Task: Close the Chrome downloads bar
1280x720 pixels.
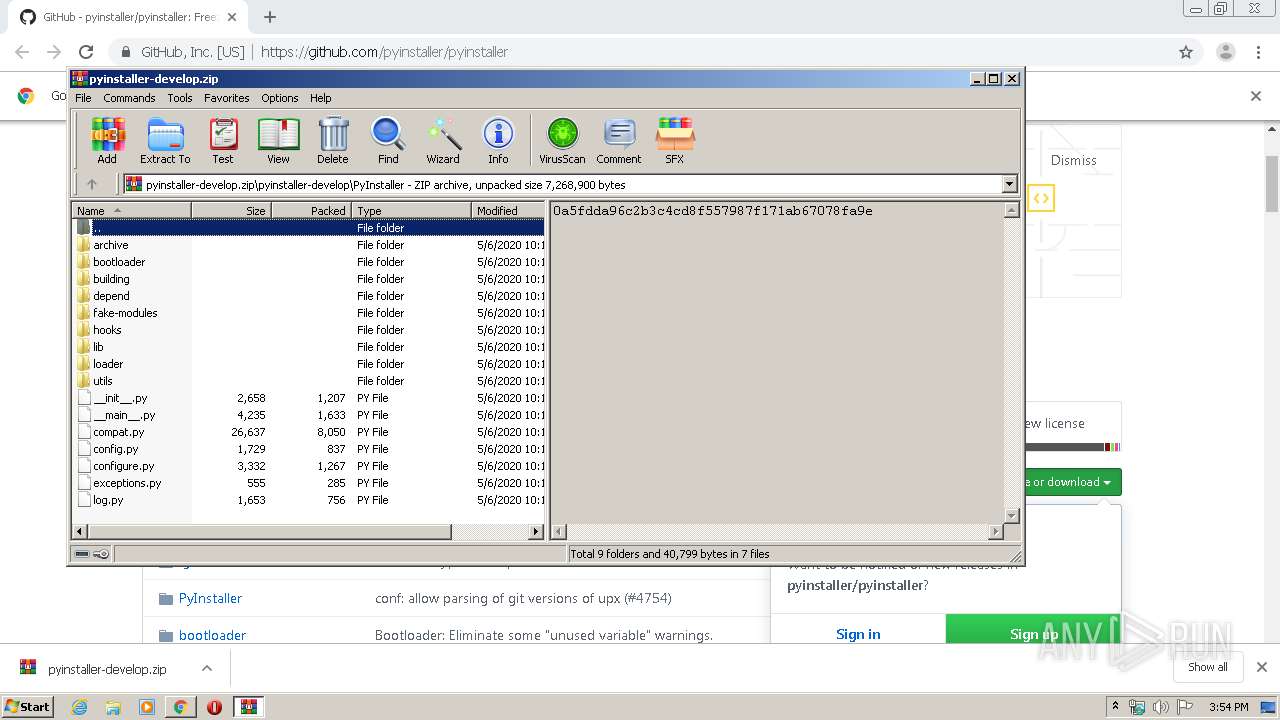Action: pos(1261,667)
